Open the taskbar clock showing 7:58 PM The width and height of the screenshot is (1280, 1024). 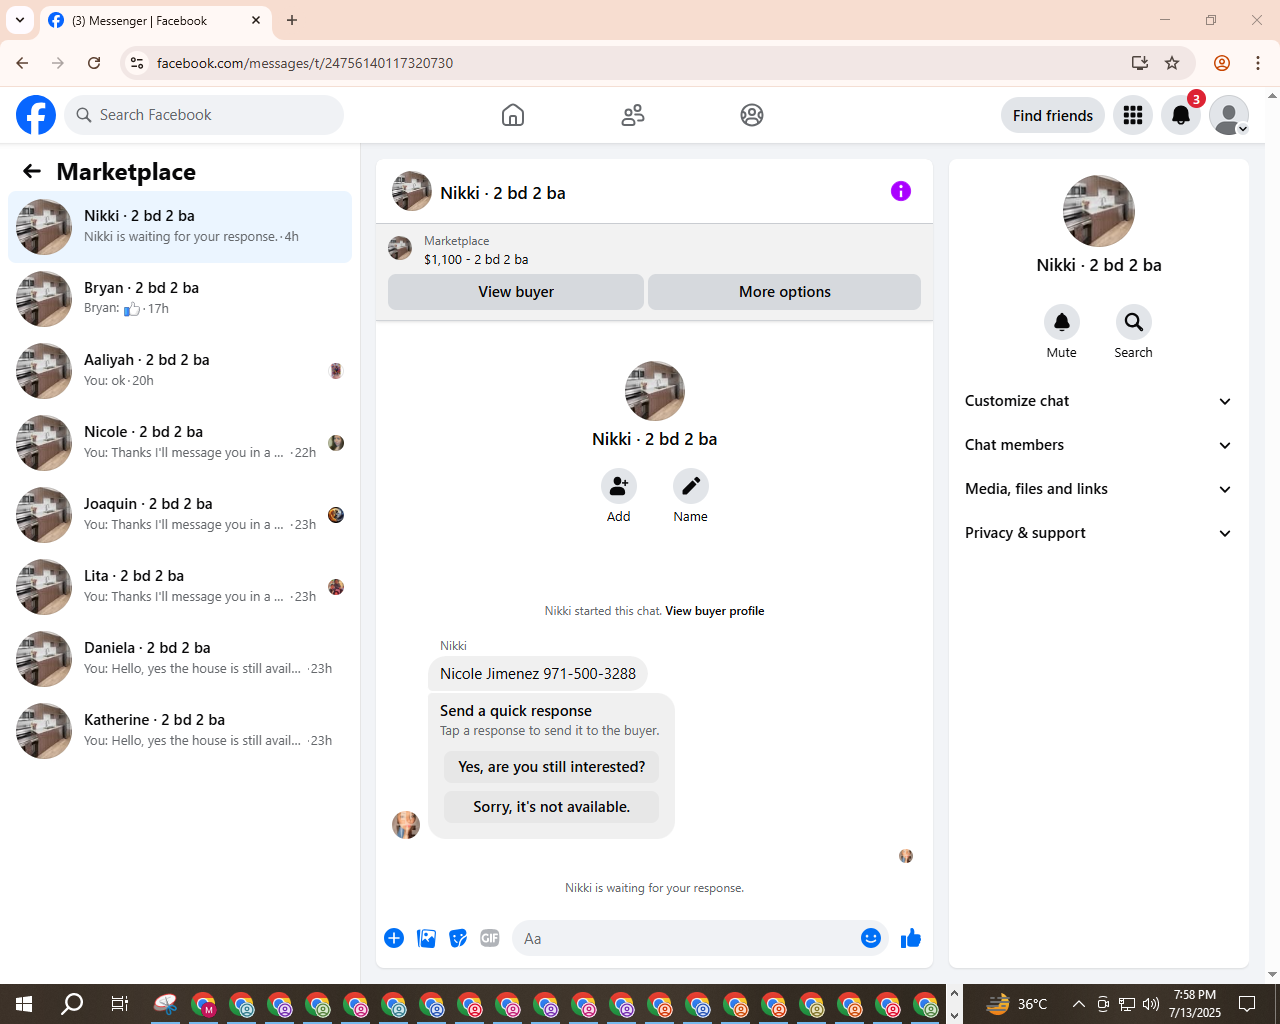pyautogui.click(x=1195, y=1004)
